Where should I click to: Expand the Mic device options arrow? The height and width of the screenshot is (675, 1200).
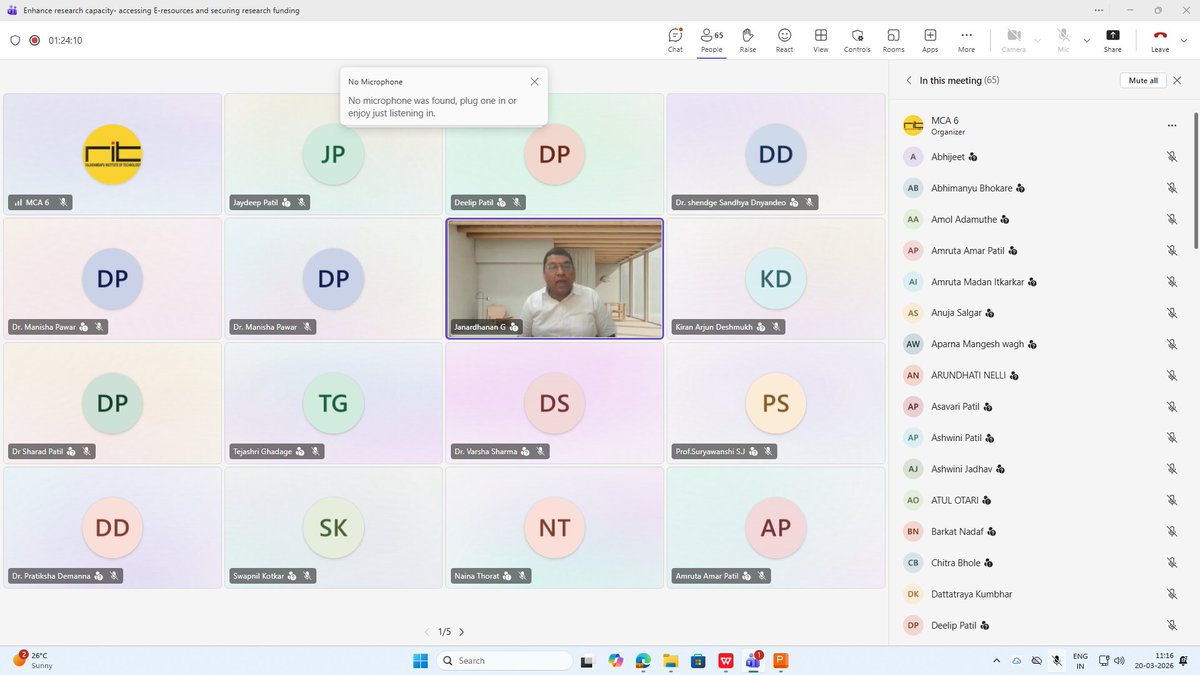click(1086, 40)
